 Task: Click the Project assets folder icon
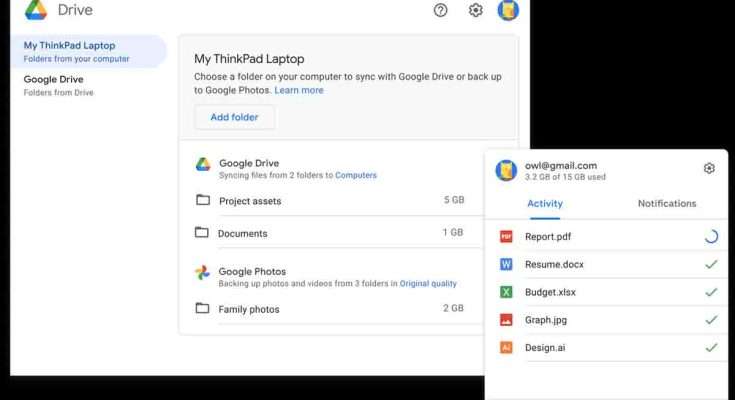coord(203,200)
